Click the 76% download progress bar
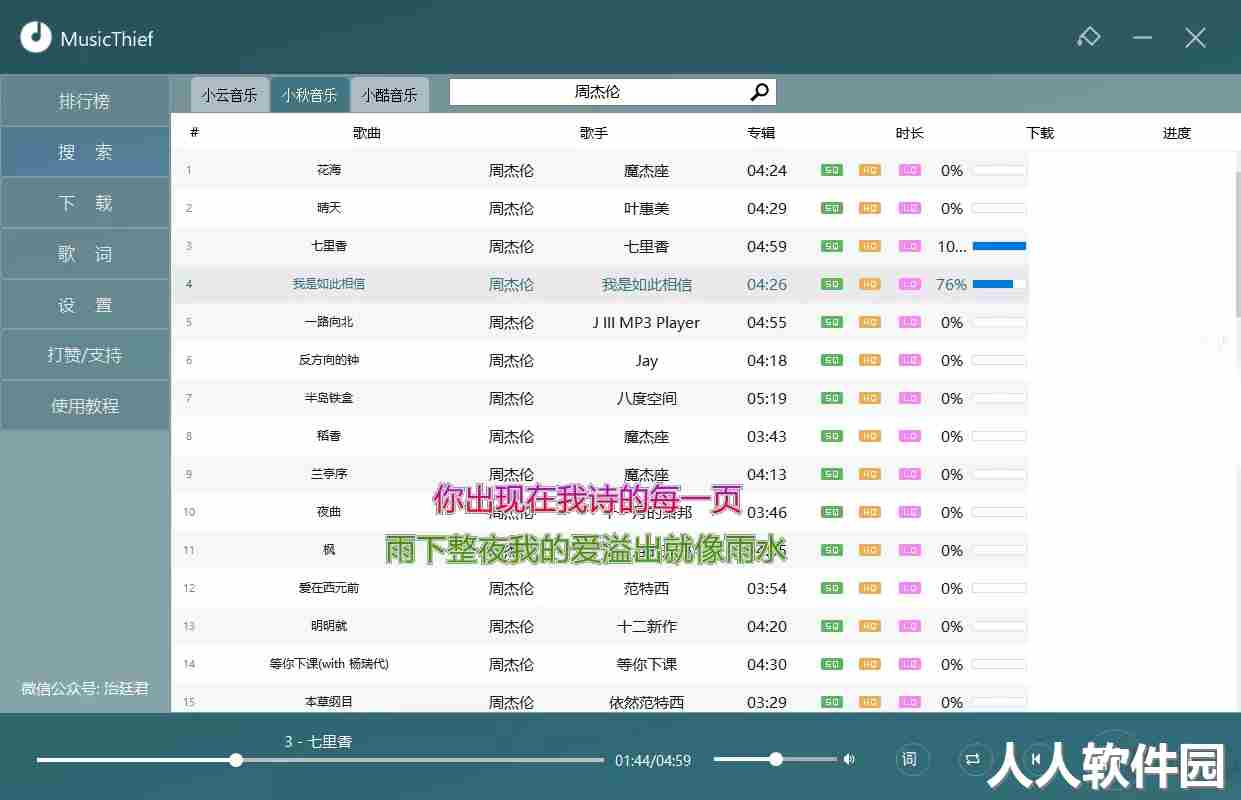The height and width of the screenshot is (800, 1241). point(999,284)
